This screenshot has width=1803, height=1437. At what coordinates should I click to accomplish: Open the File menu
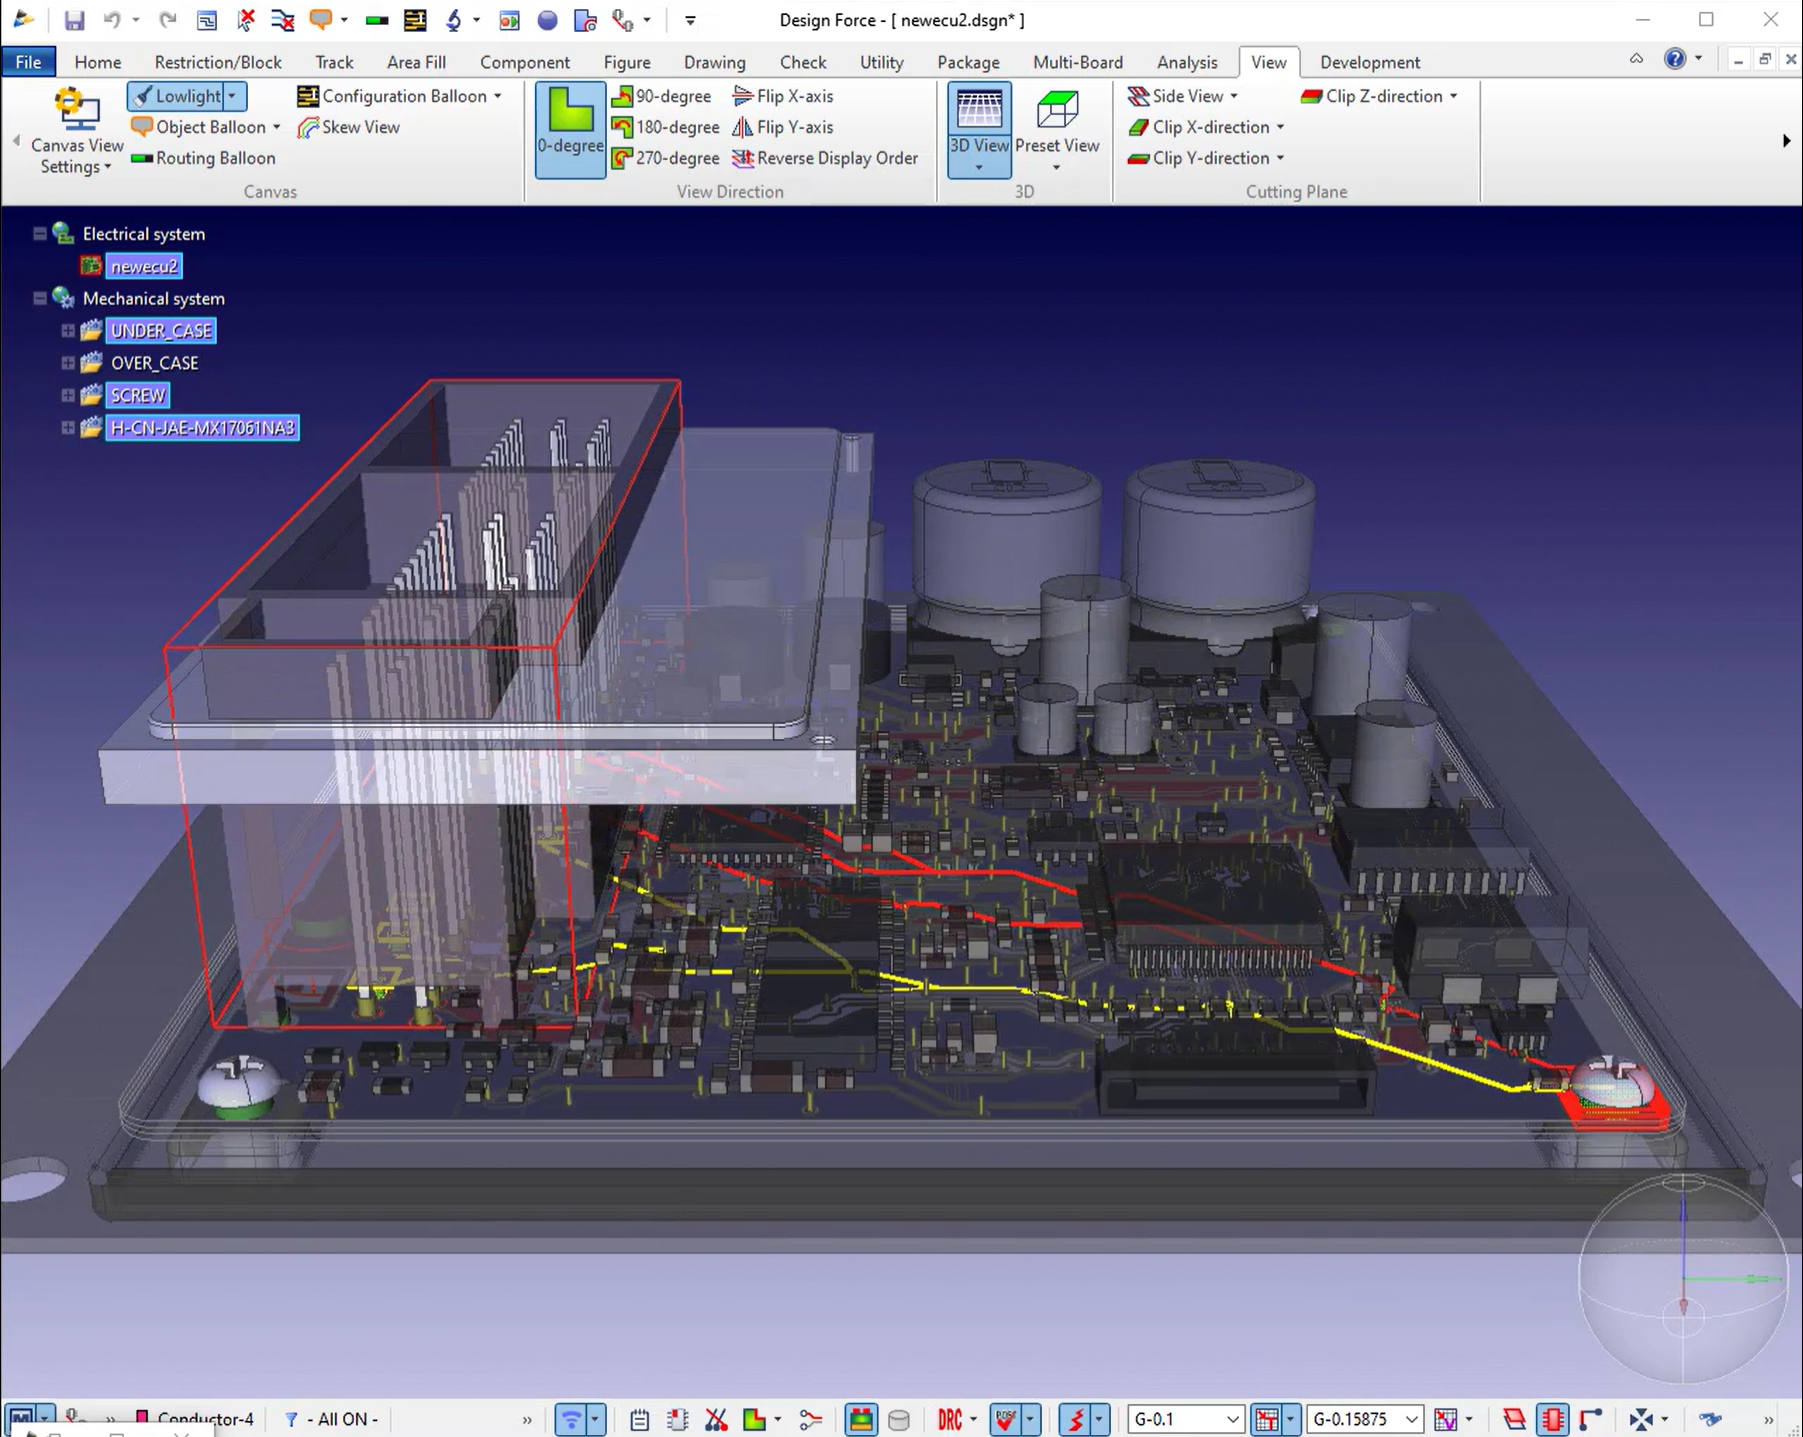click(28, 62)
